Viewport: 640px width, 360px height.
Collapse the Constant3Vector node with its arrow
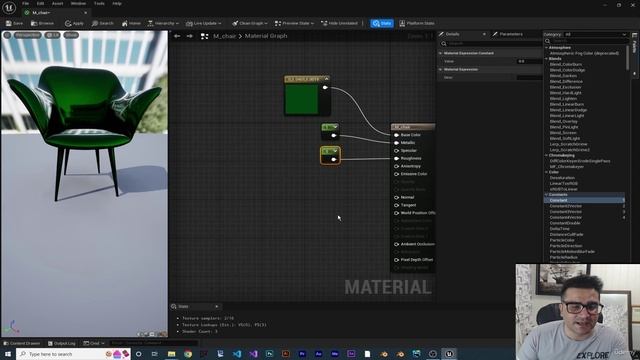pos(327,79)
